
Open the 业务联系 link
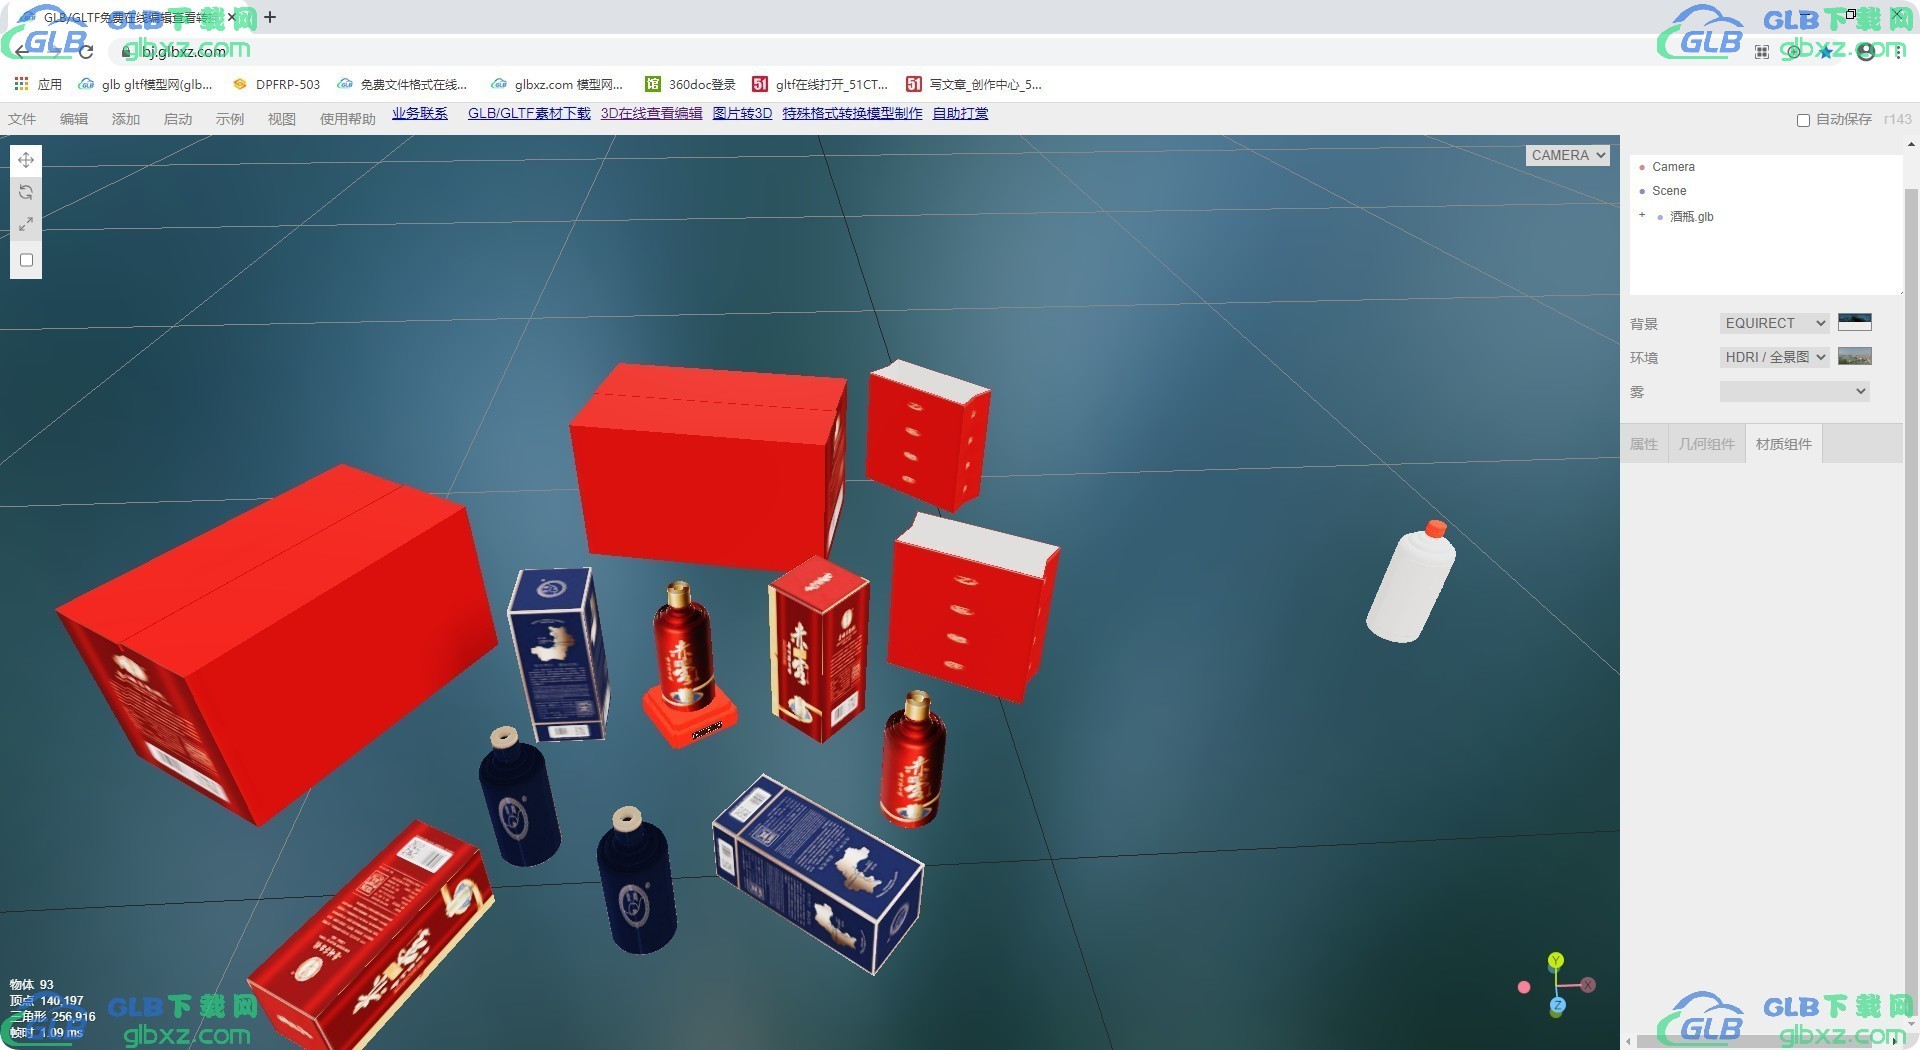tap(420, 113)
